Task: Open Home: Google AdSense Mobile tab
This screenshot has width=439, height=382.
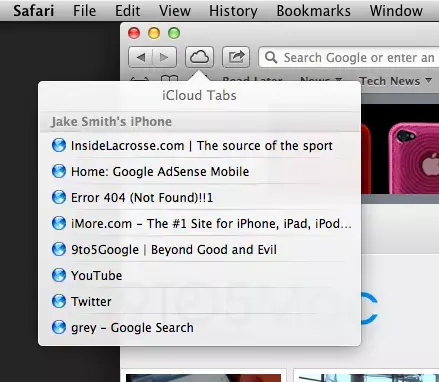Action: 200,171
